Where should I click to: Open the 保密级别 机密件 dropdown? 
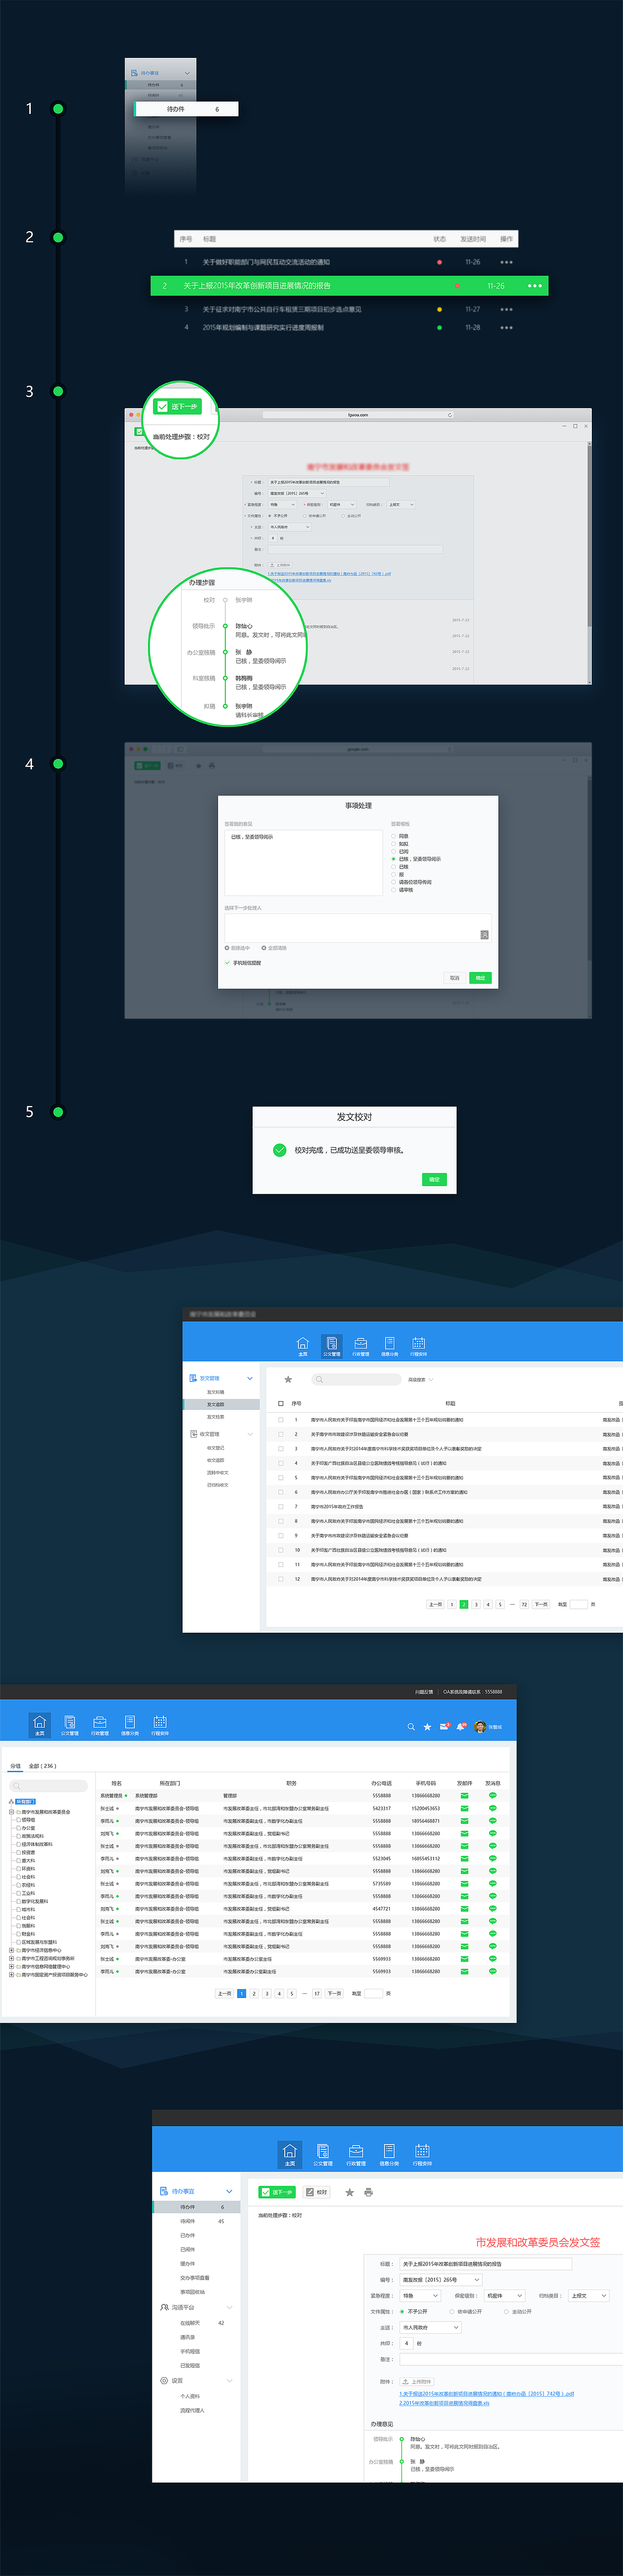tap(505, 2296)
